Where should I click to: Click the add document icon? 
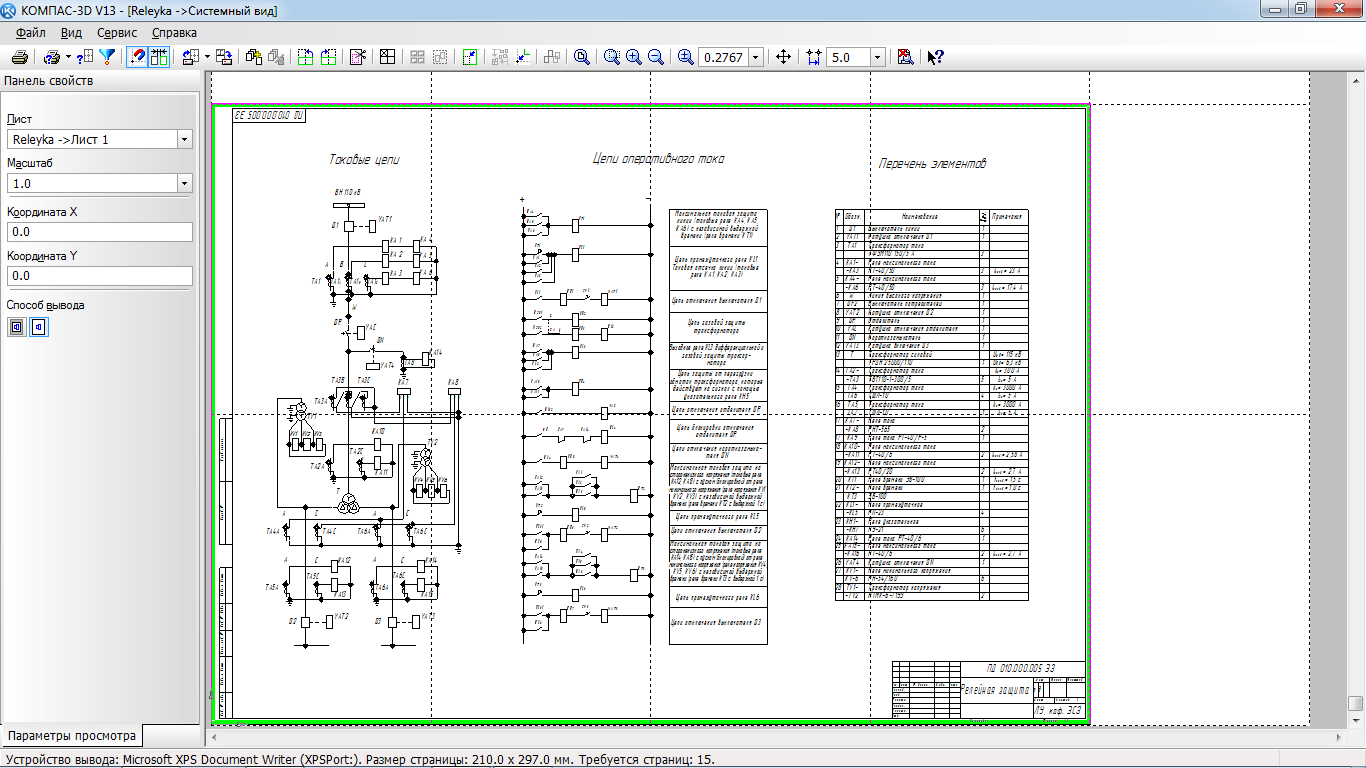coord(254,57)
